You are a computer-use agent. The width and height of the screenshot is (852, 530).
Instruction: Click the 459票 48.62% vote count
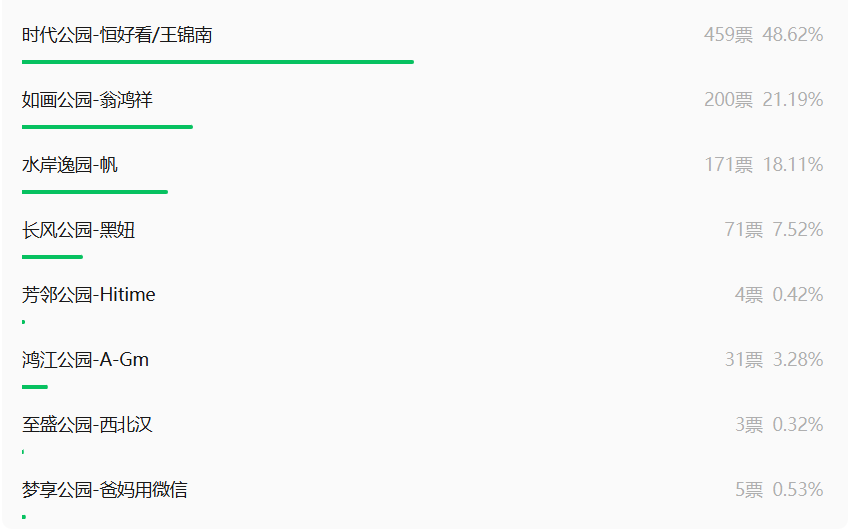pyautogui.click(x=763, y=35)
